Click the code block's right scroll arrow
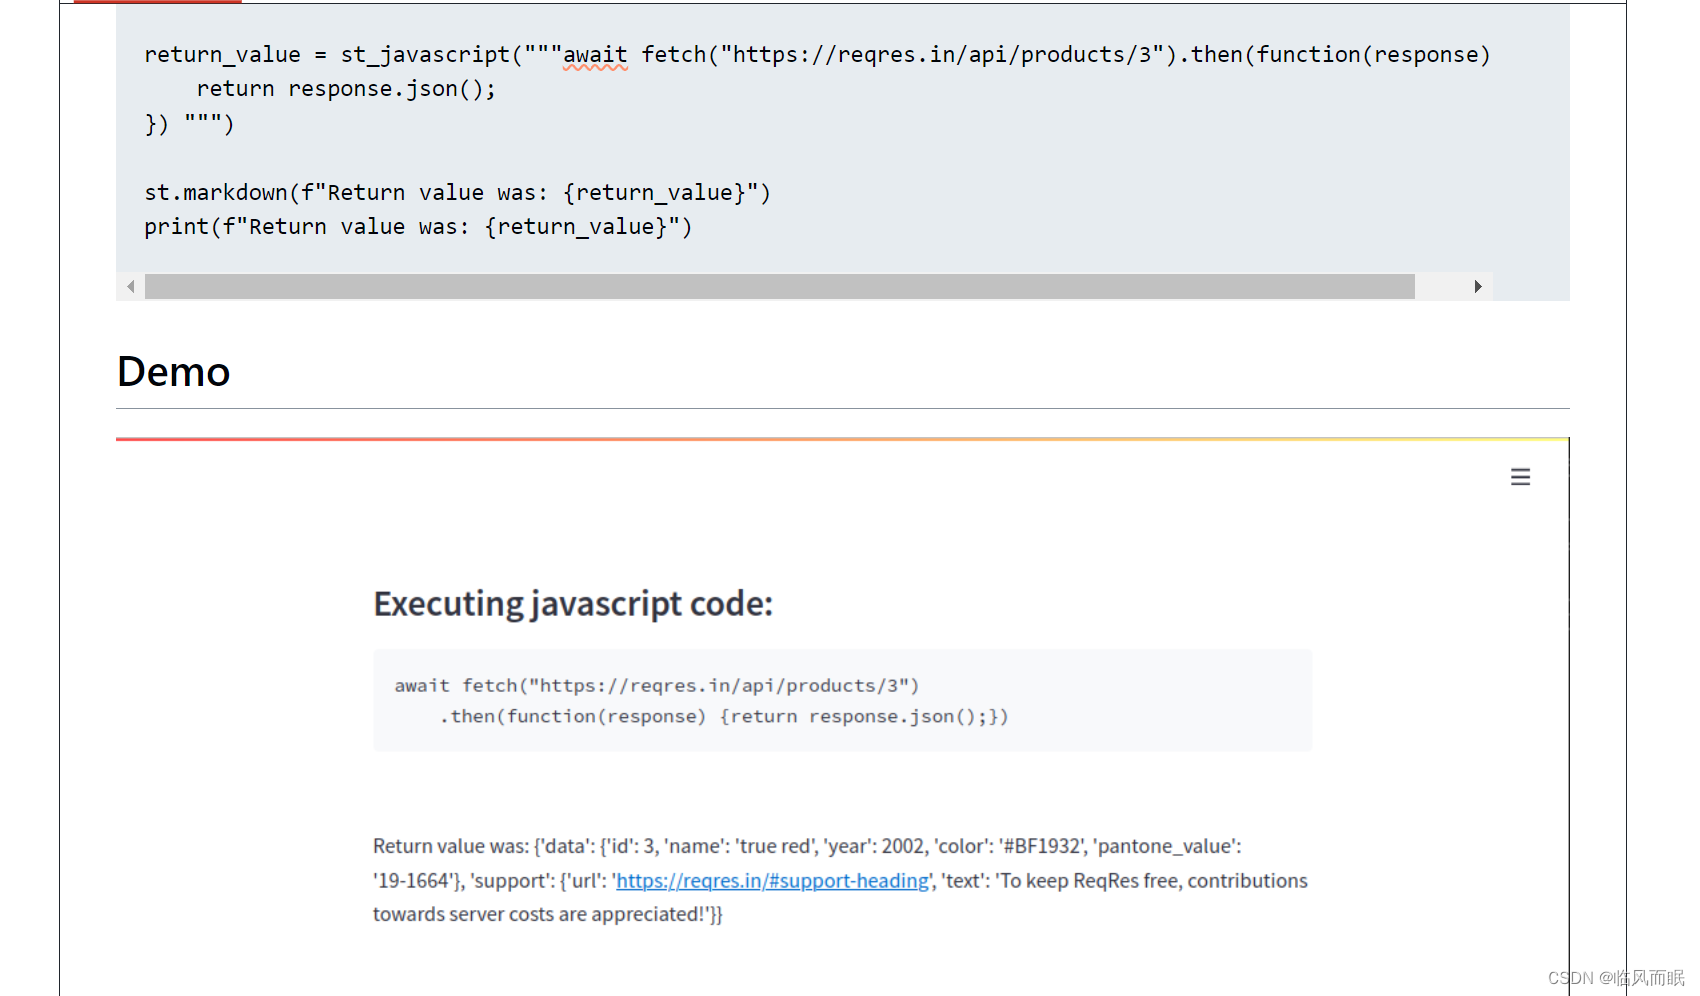 coord(1478,286)
